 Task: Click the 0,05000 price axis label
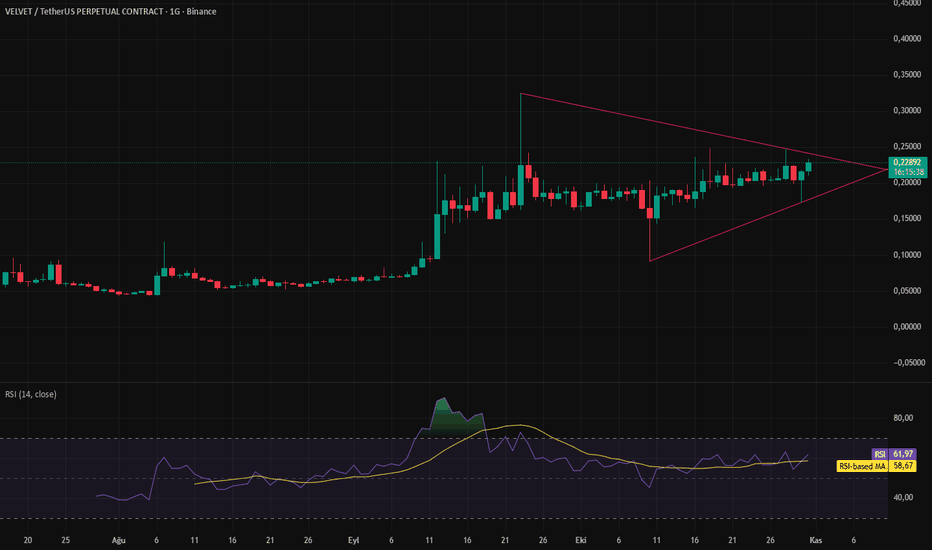tap(907, 291)
